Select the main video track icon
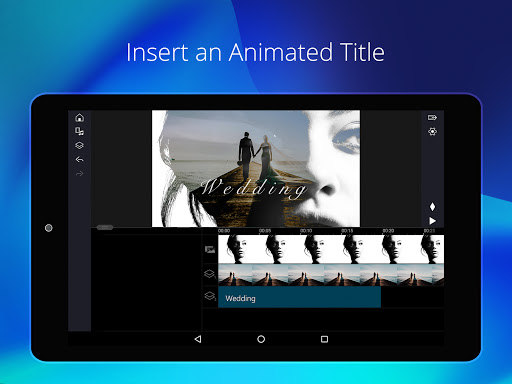Viewport: 512px width, 384px height. [210, 249]
